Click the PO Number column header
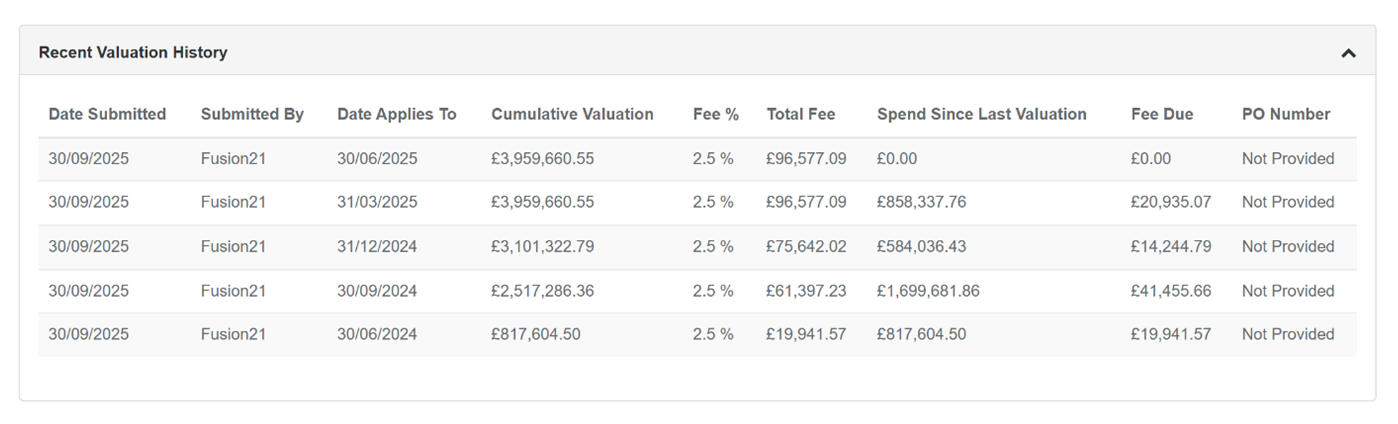The height and width of the screenshot is (424, 1398). click(x=1286, y=114)
